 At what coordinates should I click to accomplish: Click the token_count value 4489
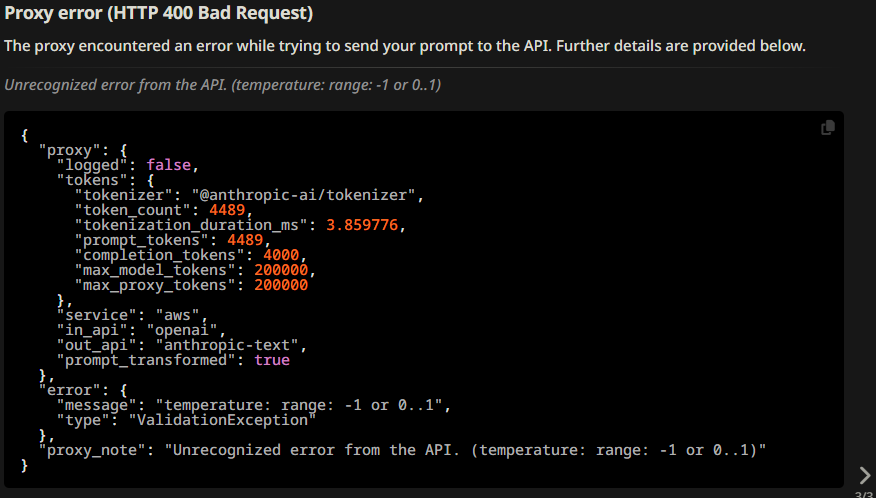[227, 210]
